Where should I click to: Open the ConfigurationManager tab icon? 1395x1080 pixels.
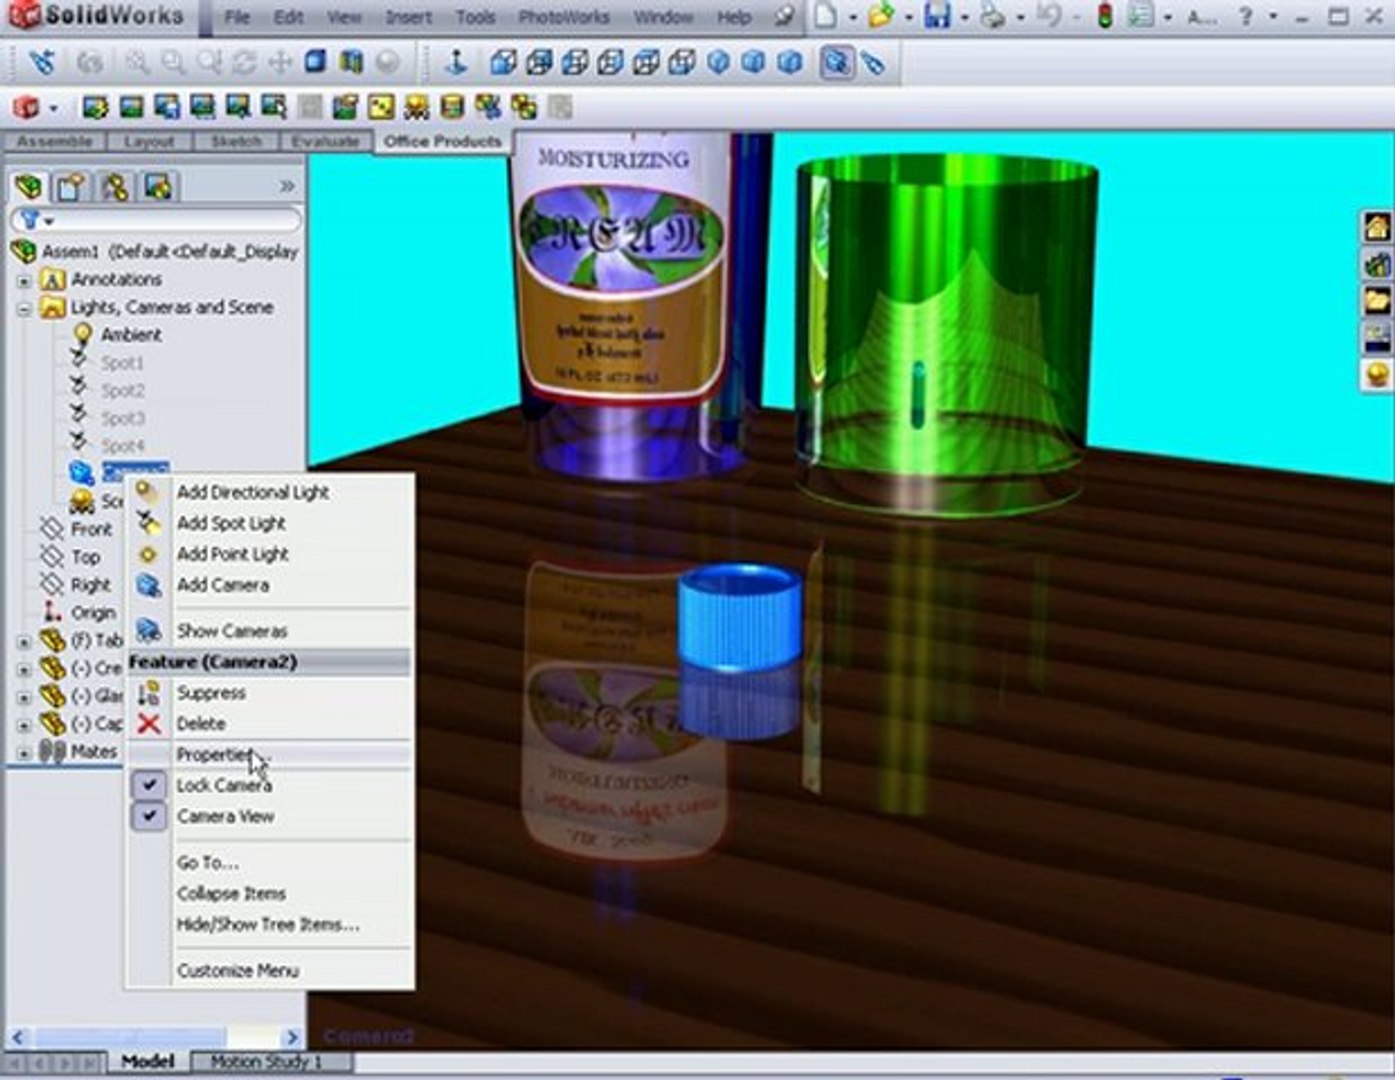tap(115, 186)
